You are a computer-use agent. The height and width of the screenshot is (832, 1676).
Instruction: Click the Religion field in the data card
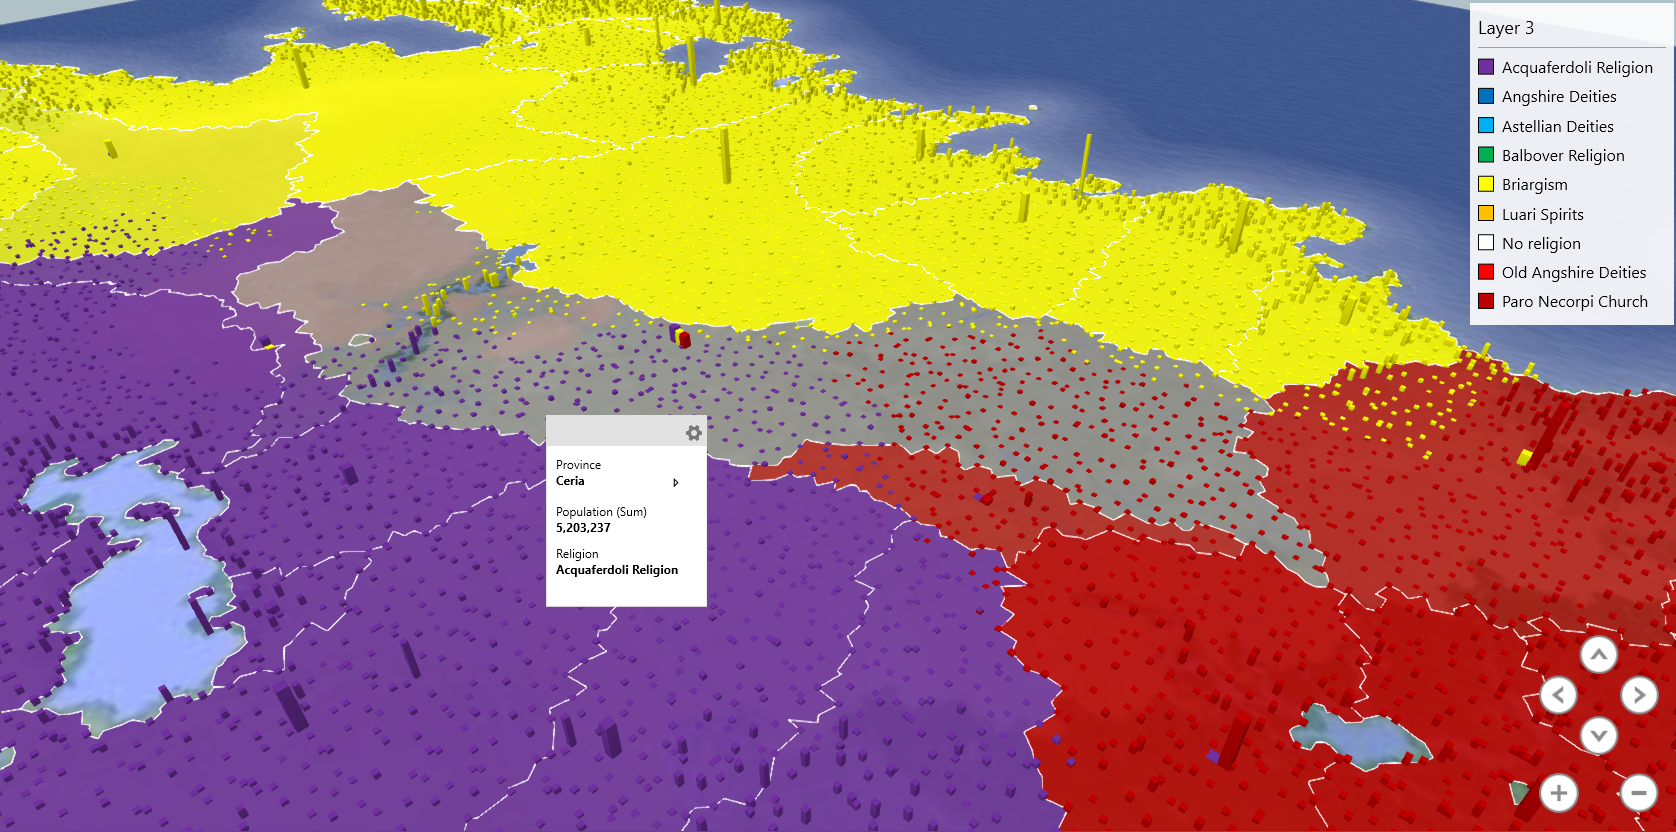[617, 562]
